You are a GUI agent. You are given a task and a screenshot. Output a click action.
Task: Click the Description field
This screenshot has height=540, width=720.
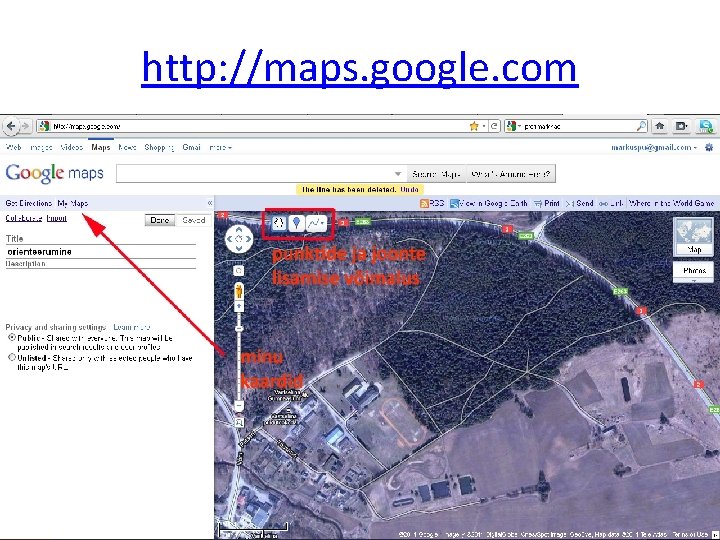101,264
